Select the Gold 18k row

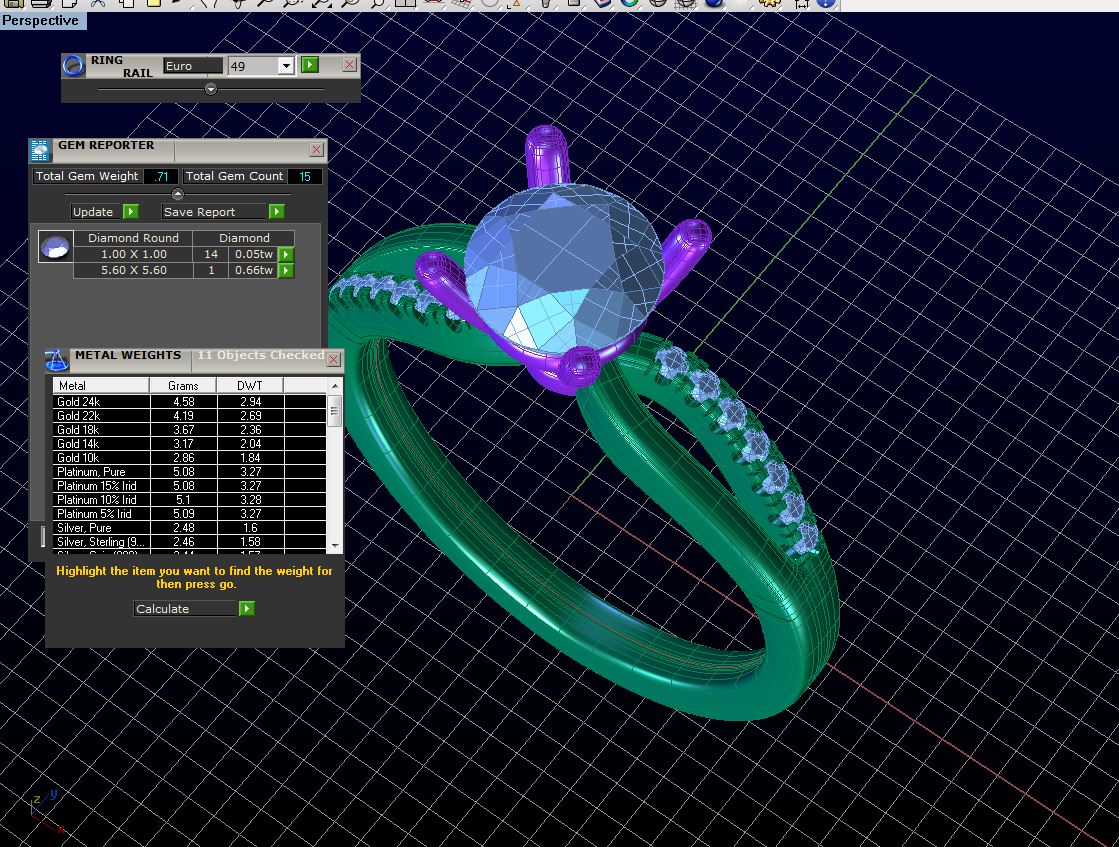100,430
